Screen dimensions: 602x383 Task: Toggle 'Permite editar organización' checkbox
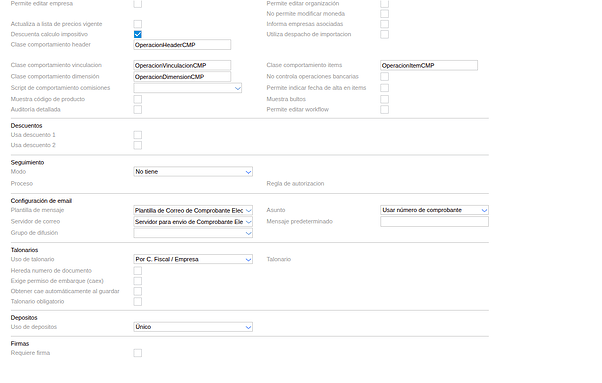(x=384, y=4)
